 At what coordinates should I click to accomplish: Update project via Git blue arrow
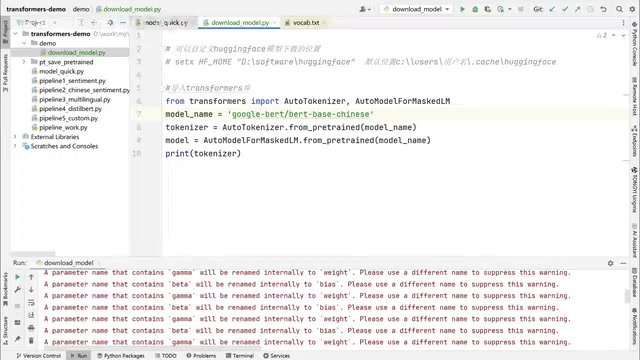click(552, 9)
